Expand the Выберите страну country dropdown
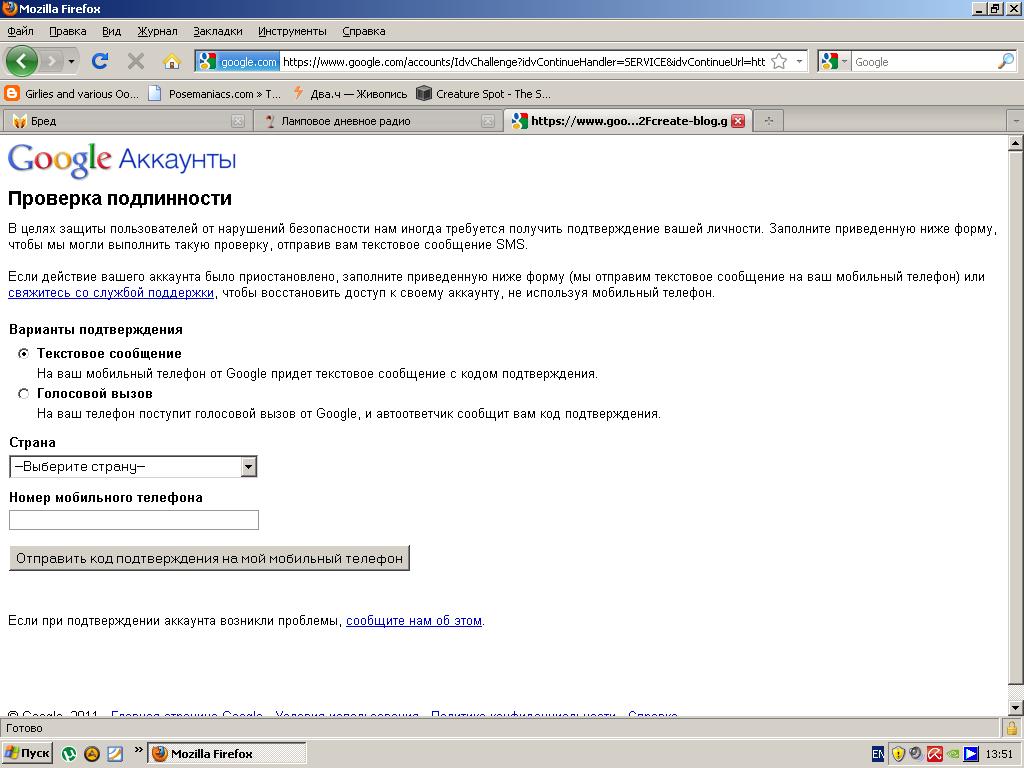This screenshot has height=768, width=1024. [x=133, y=466]
